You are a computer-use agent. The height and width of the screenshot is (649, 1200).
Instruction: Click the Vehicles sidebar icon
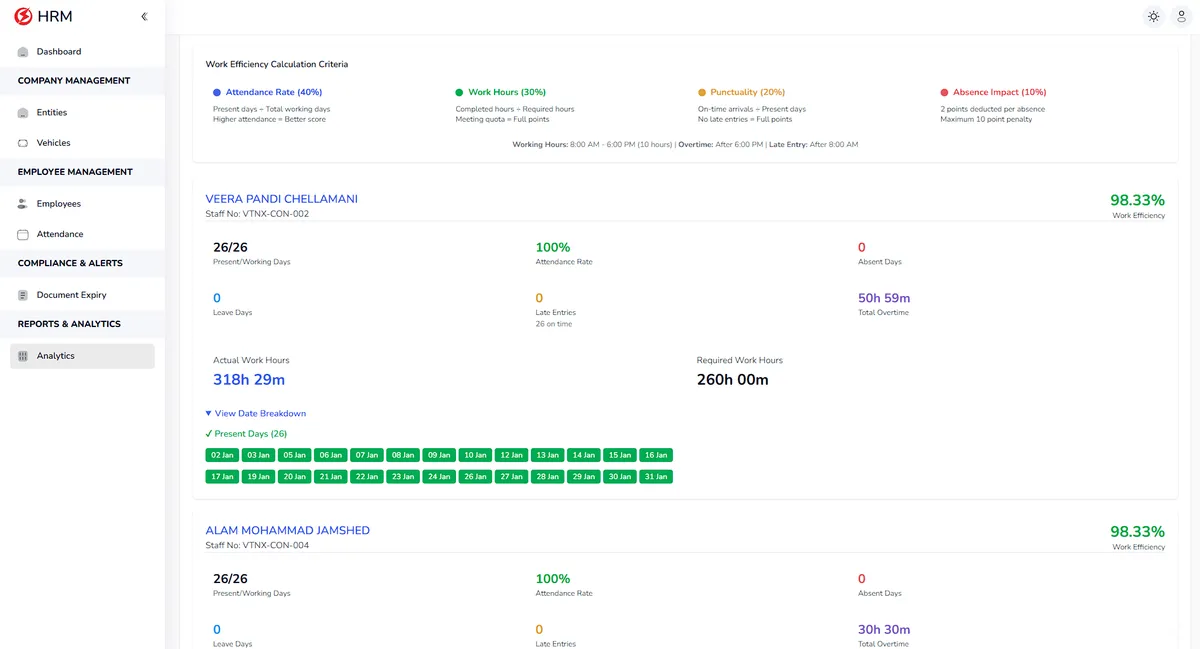pyautogui.click(x=23, y=143)
